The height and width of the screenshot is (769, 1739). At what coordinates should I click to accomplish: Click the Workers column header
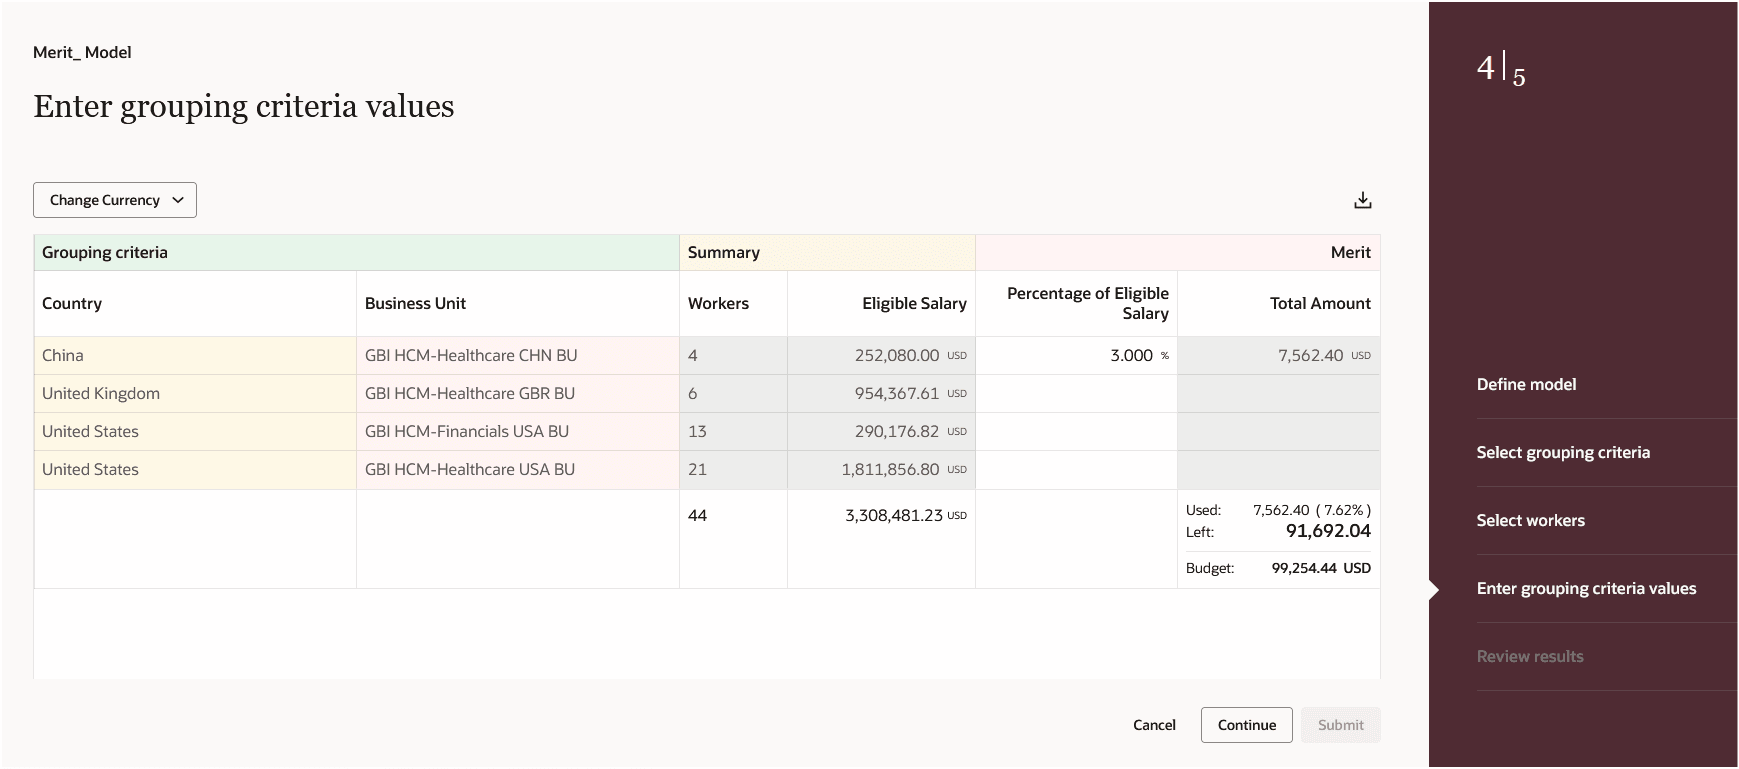tap(718, 303)
